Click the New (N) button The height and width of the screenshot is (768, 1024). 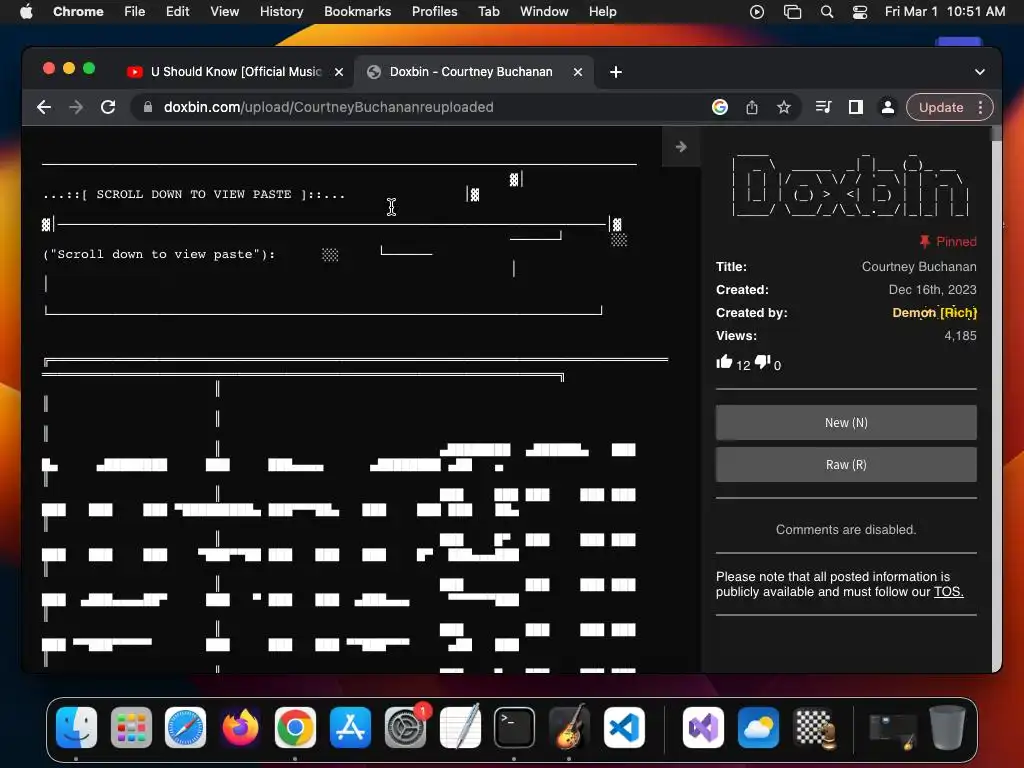point(846,423)
